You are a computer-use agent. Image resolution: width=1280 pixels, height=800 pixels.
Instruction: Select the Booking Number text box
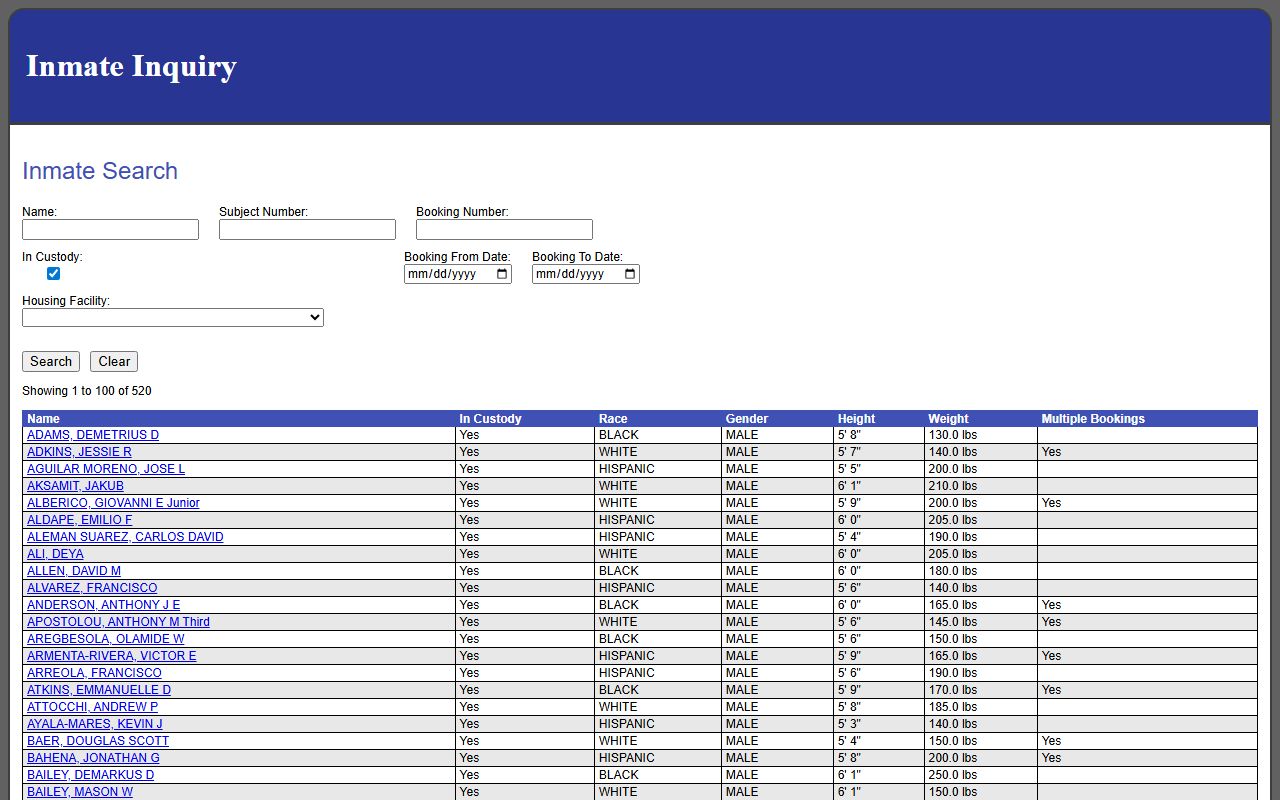(x=504, y=230)
